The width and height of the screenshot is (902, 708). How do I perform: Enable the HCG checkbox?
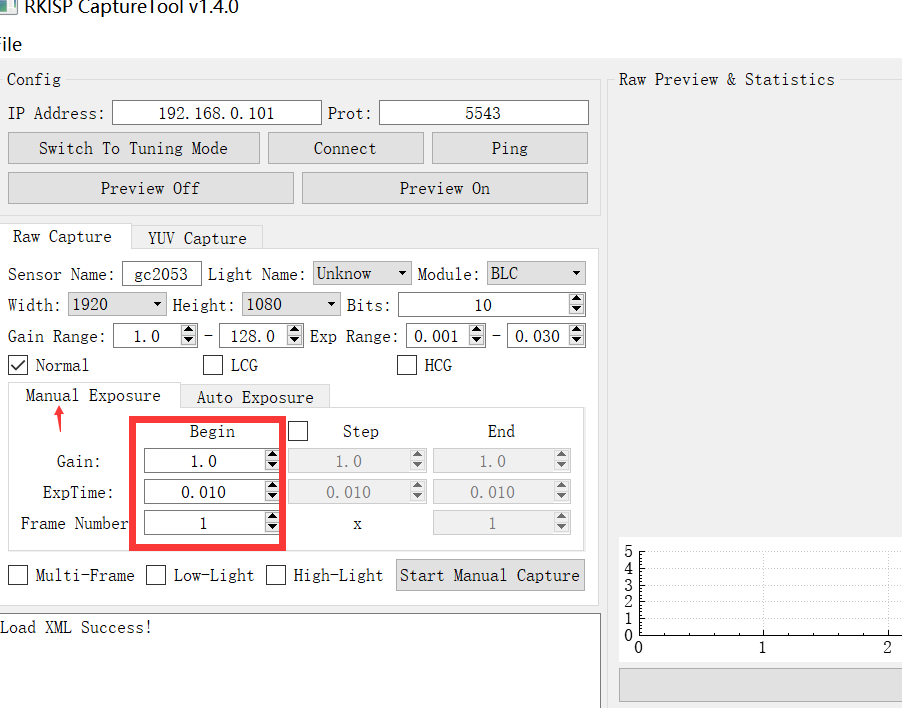[x=407, y=365]
